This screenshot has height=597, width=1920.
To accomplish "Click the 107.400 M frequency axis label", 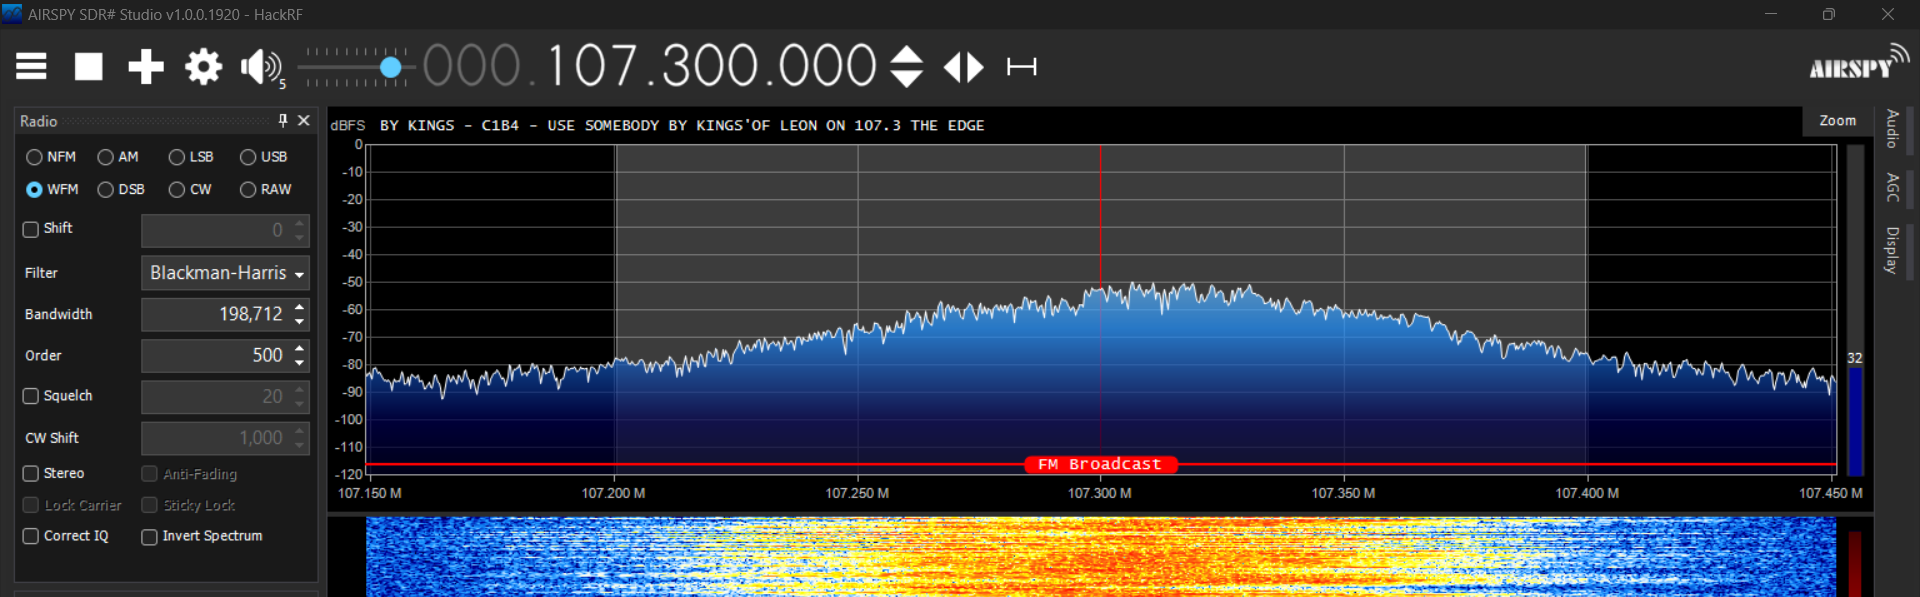I will [x=1587, y=493].
